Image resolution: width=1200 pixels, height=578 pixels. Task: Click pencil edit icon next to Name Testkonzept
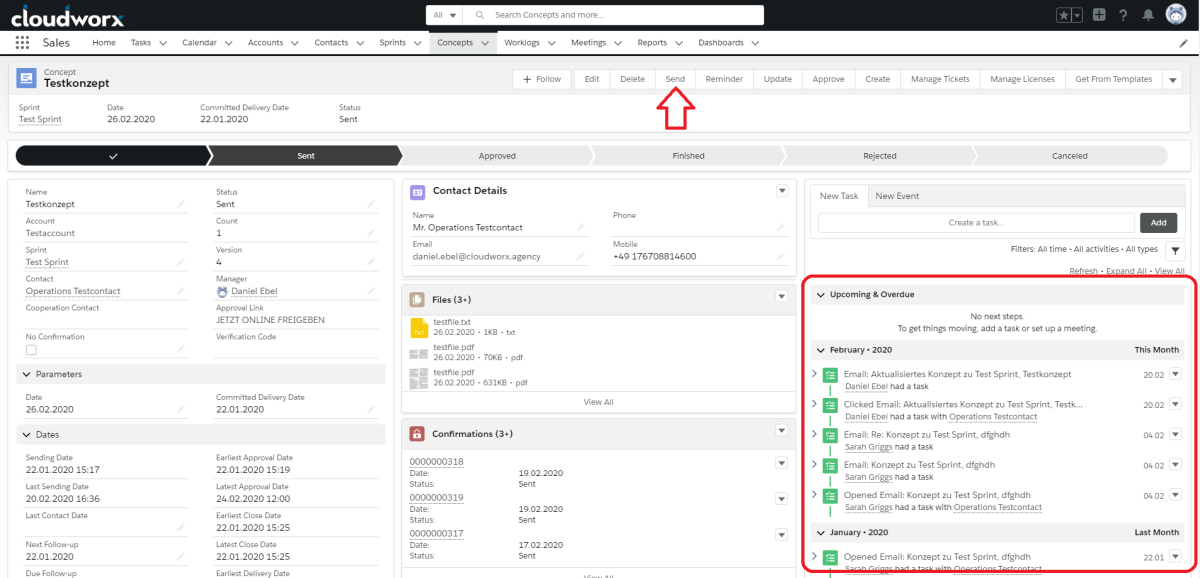pyautogui.click(x=181, y=204)
